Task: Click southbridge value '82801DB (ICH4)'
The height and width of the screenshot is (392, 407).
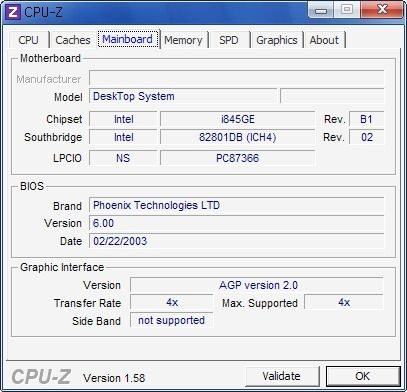Action: point(237,137)
